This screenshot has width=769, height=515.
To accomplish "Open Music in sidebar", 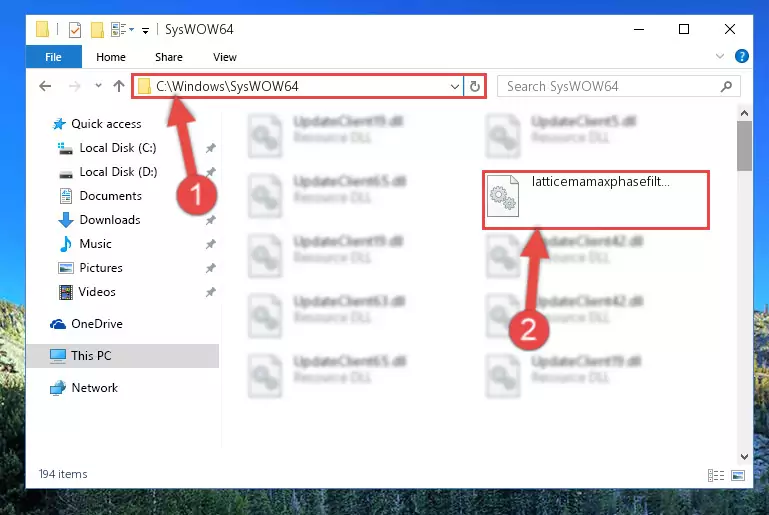I will coord(95,244).
